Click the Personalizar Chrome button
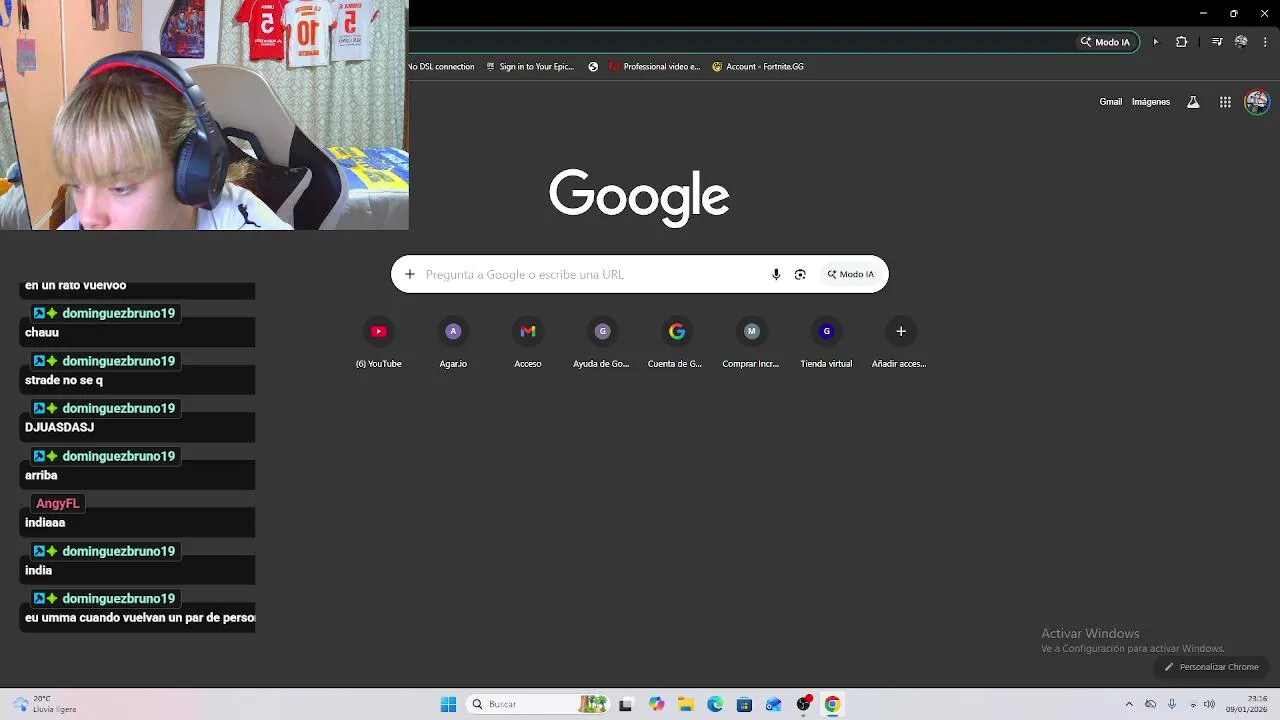Screen dimensions: 1280x720 [1211, 667]
